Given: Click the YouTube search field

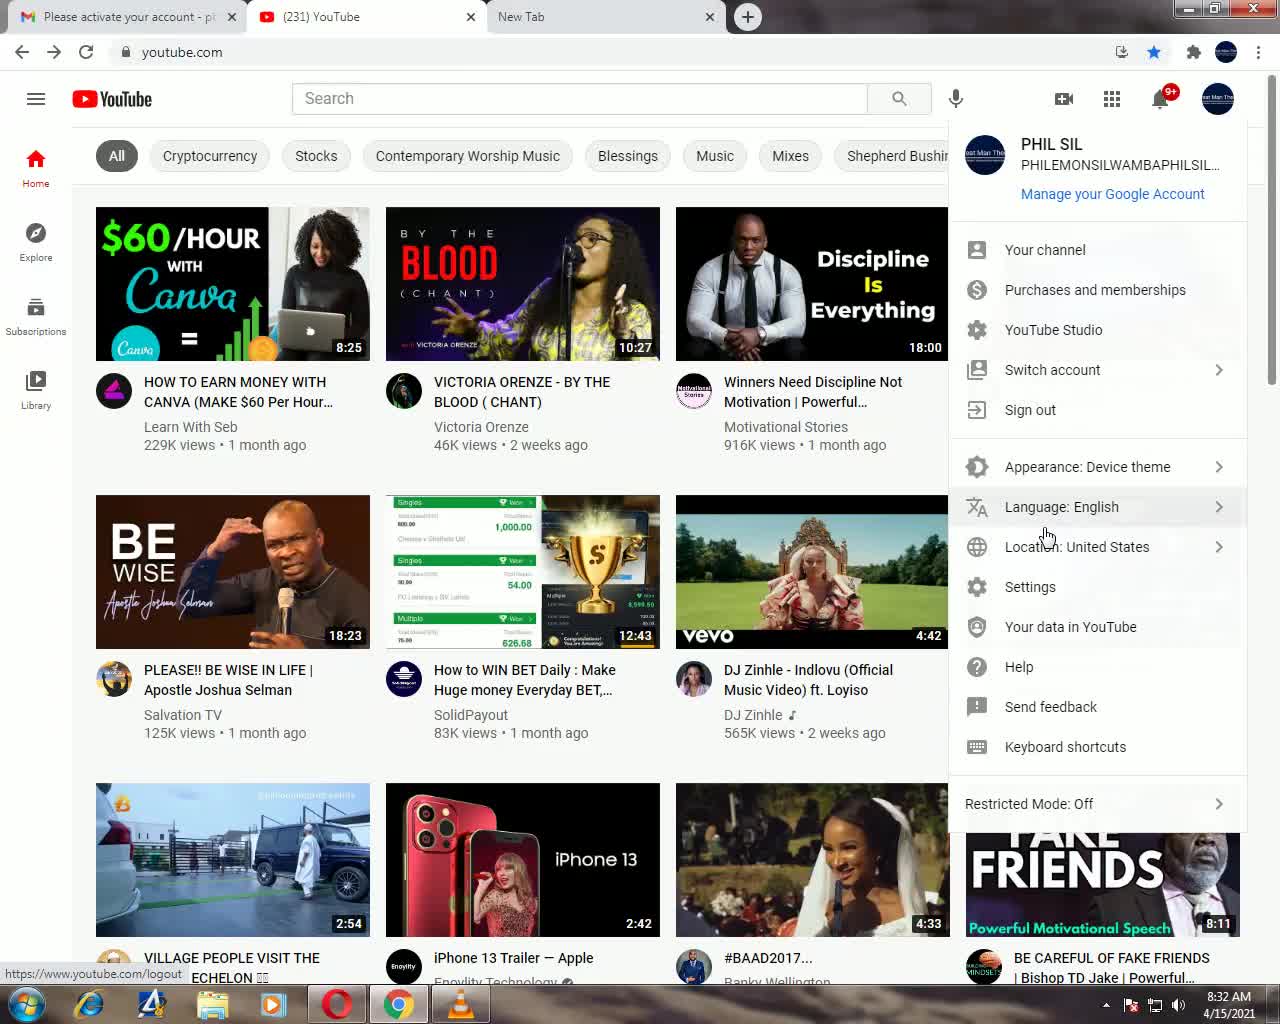Looking at the screenshot, I should coord(580,99).
